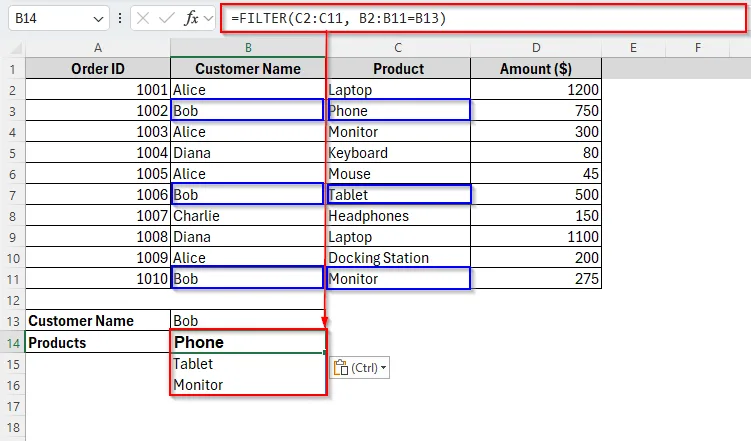Viewport: 751px width, 441px height.
Task: Click the Select All corner triangle
Action: click(x=16, y=48)
